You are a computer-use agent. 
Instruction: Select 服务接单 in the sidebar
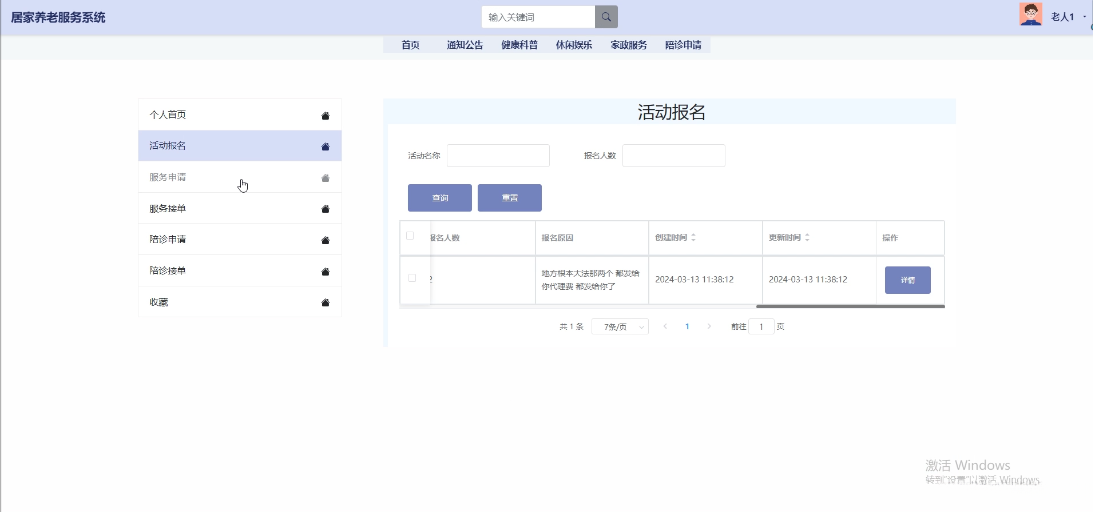240,208
